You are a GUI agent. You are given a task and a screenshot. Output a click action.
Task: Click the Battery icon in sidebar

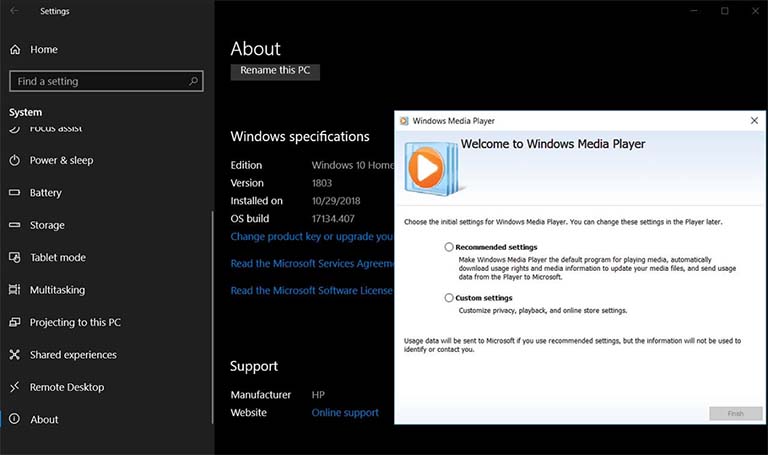[15, 192]
